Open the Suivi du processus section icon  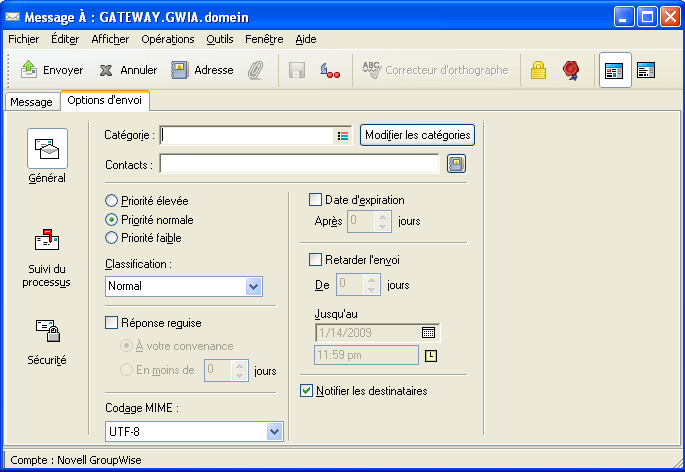pos(47,240)
